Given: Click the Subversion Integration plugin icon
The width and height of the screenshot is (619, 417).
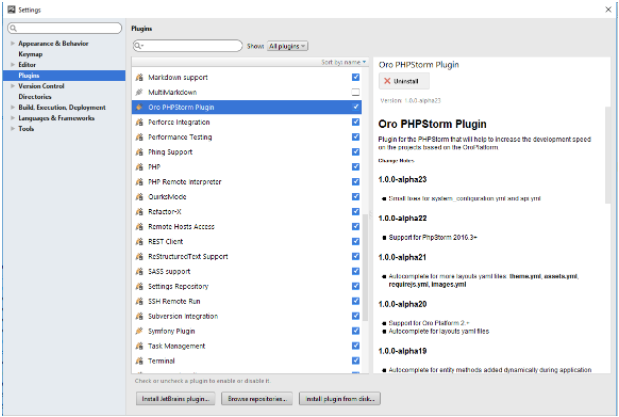Looking at the screenshot, I should (x=139, y=316).
